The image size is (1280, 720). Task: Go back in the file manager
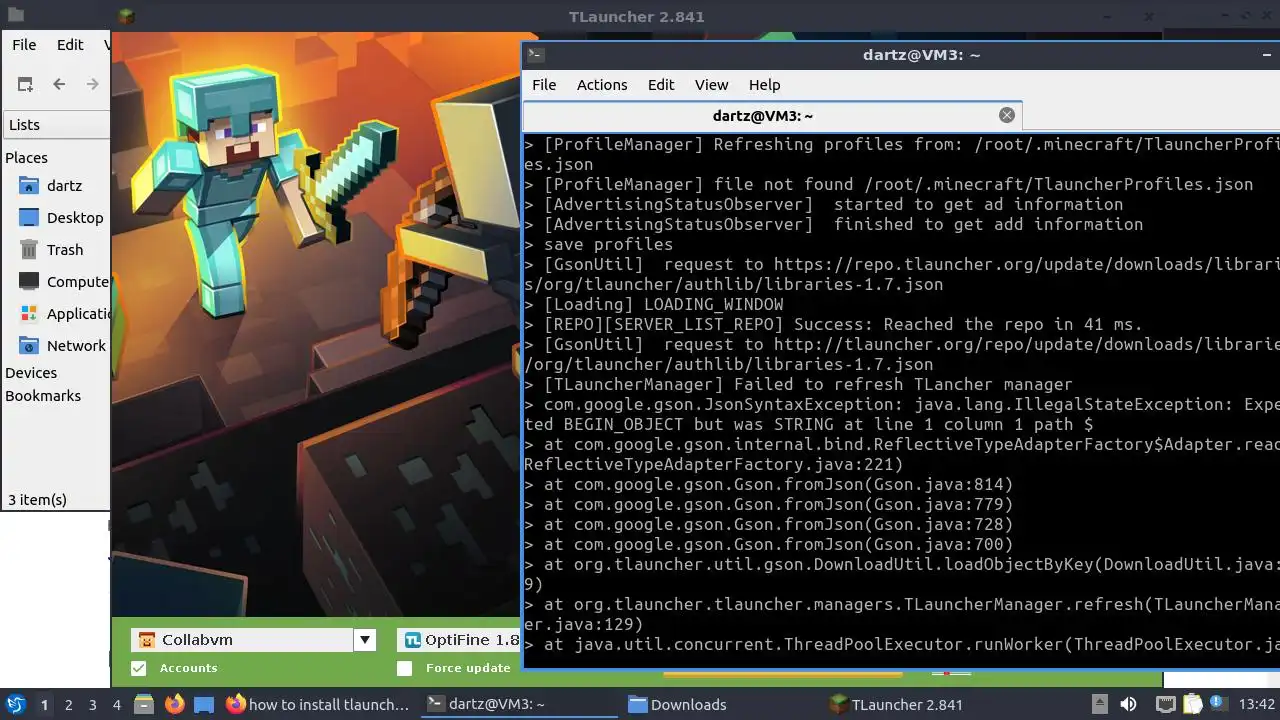click(59, 85)
